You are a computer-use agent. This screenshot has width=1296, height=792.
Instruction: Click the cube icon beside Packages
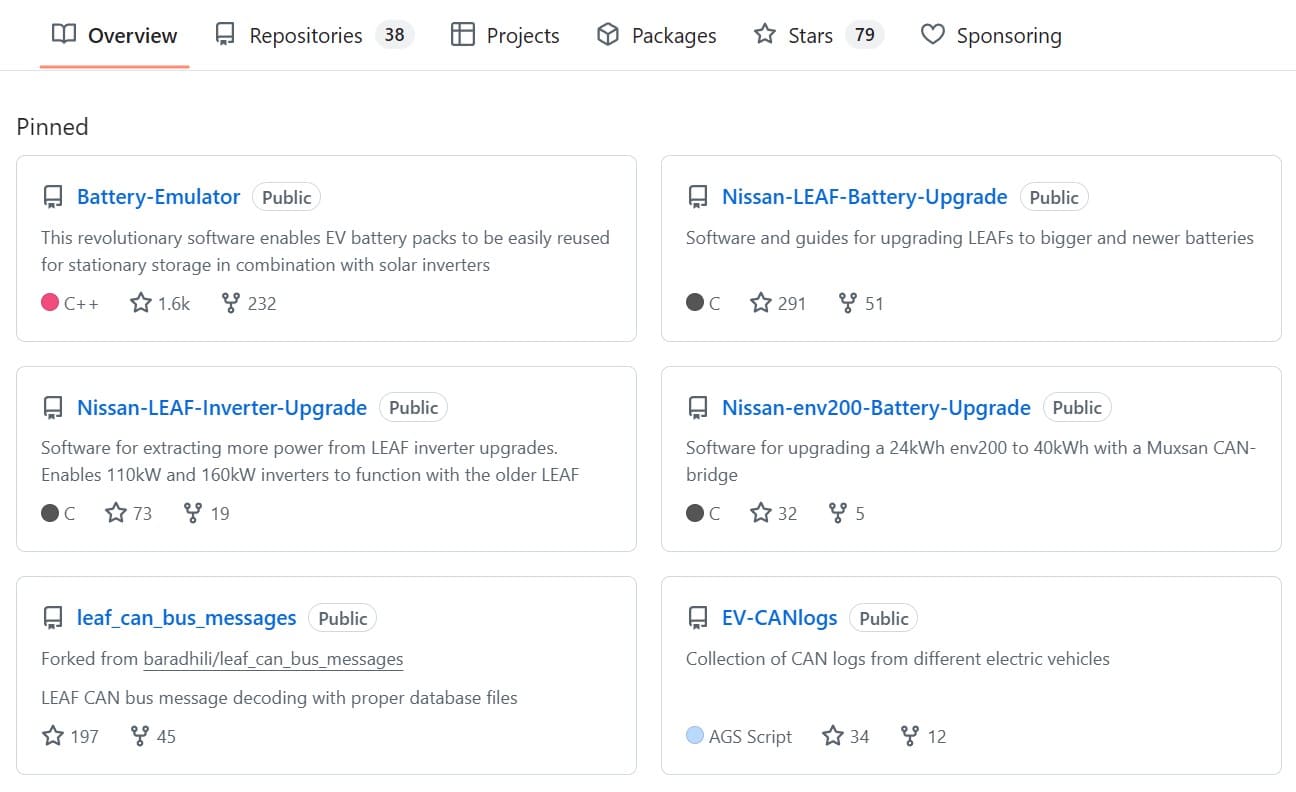[x=608, y=35]
